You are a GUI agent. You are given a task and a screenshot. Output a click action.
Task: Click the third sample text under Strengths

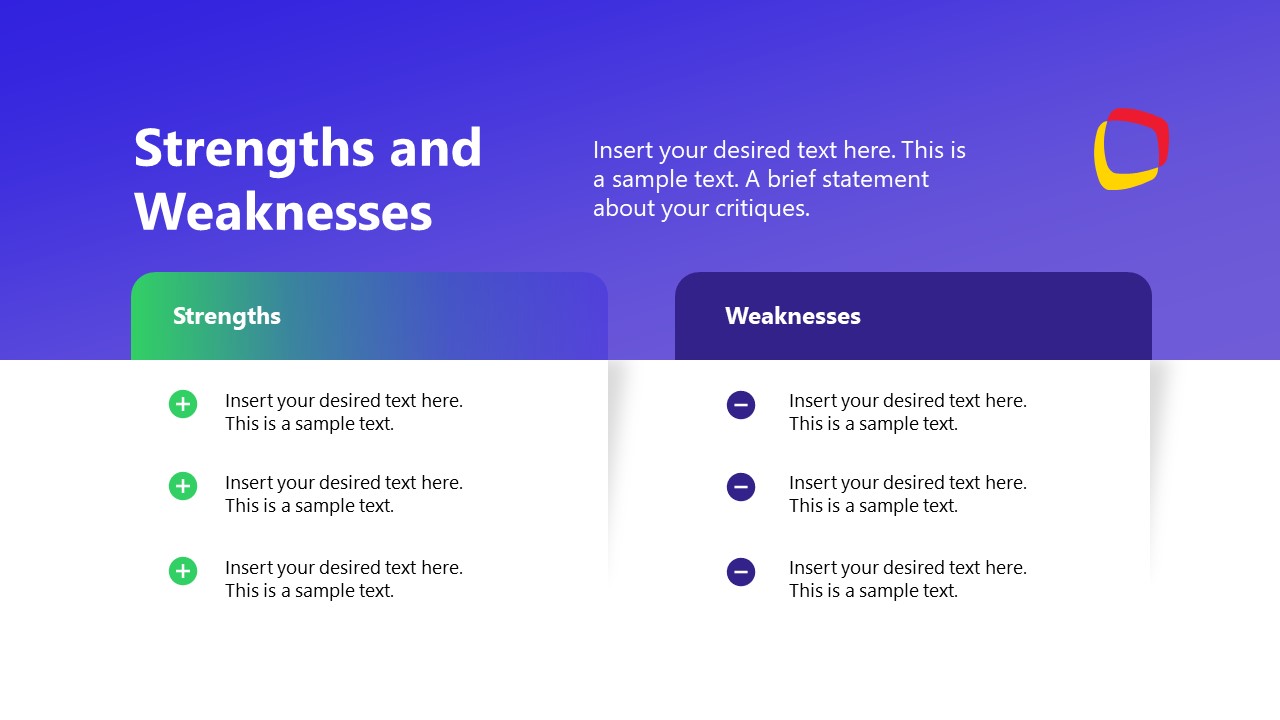point(344,579)
